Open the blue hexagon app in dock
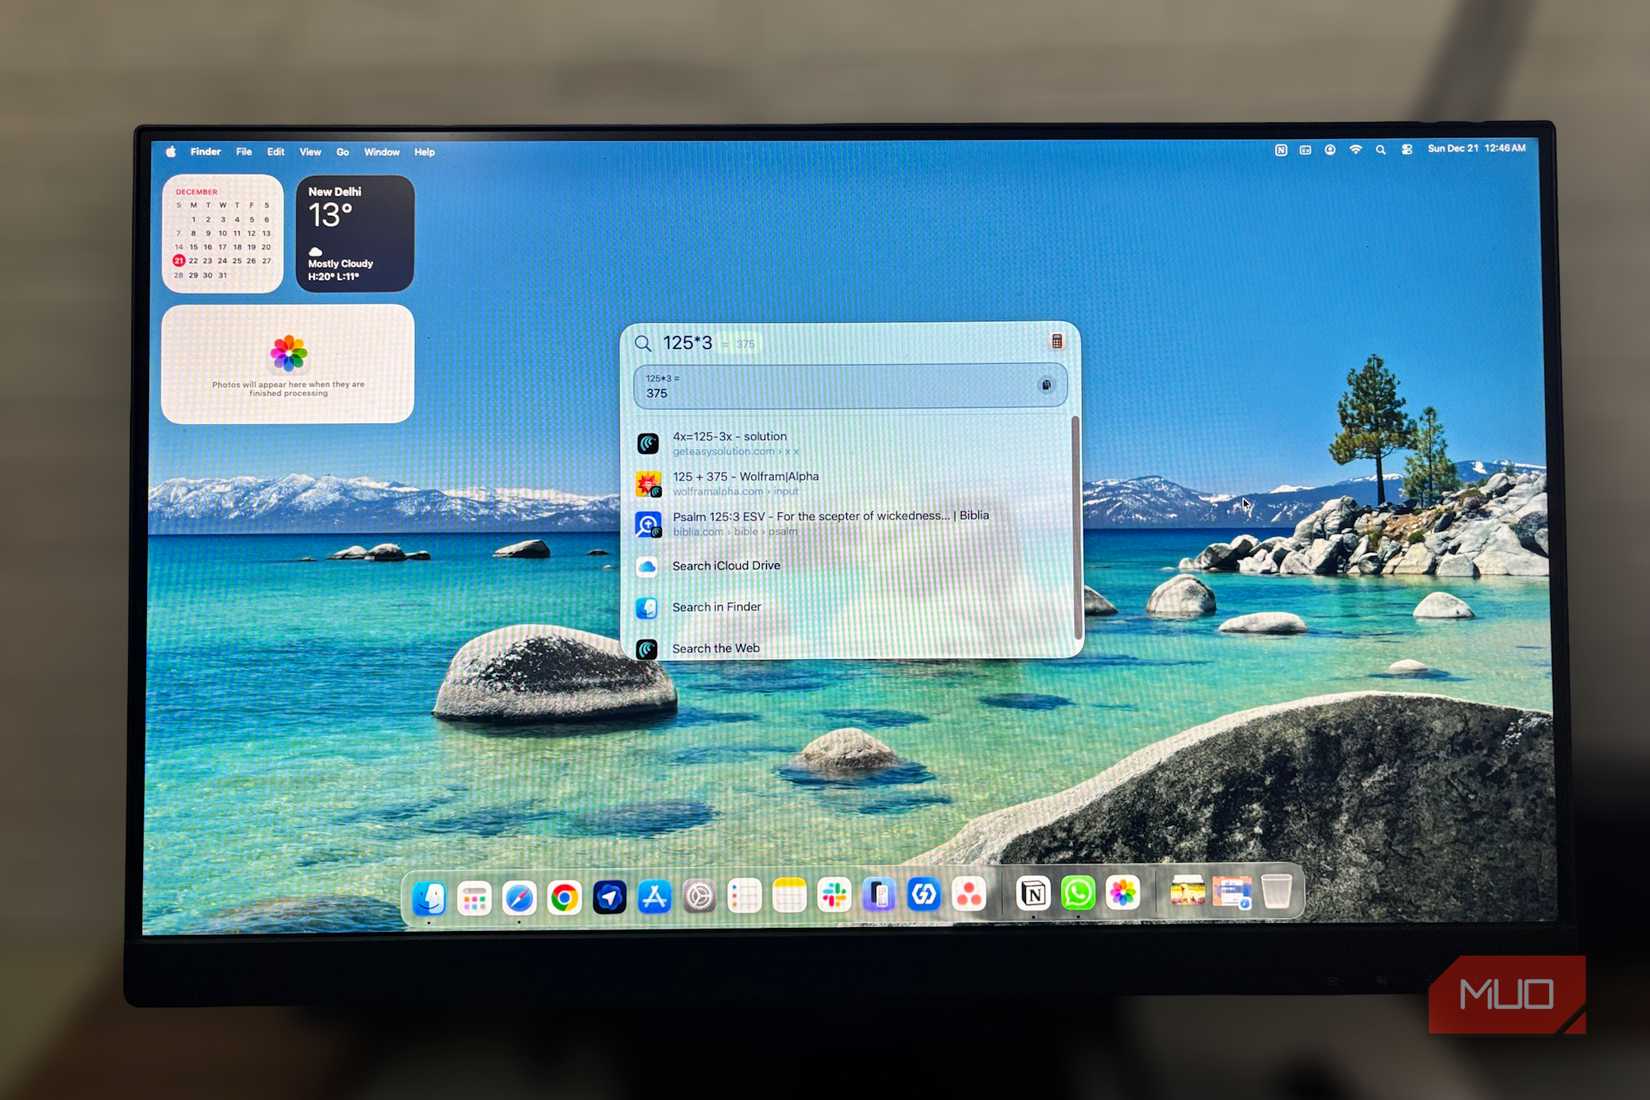1650x1100 pixels. click(x=924, y=894)
